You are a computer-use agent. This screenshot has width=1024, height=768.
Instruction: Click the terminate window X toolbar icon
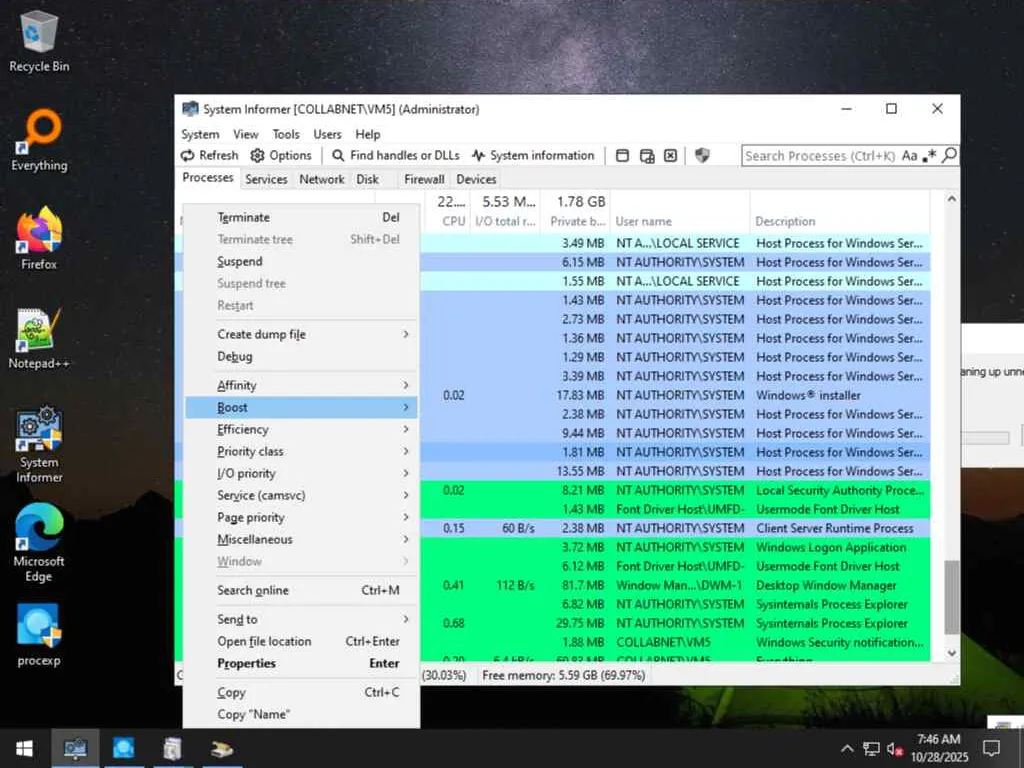coord(671,155)
